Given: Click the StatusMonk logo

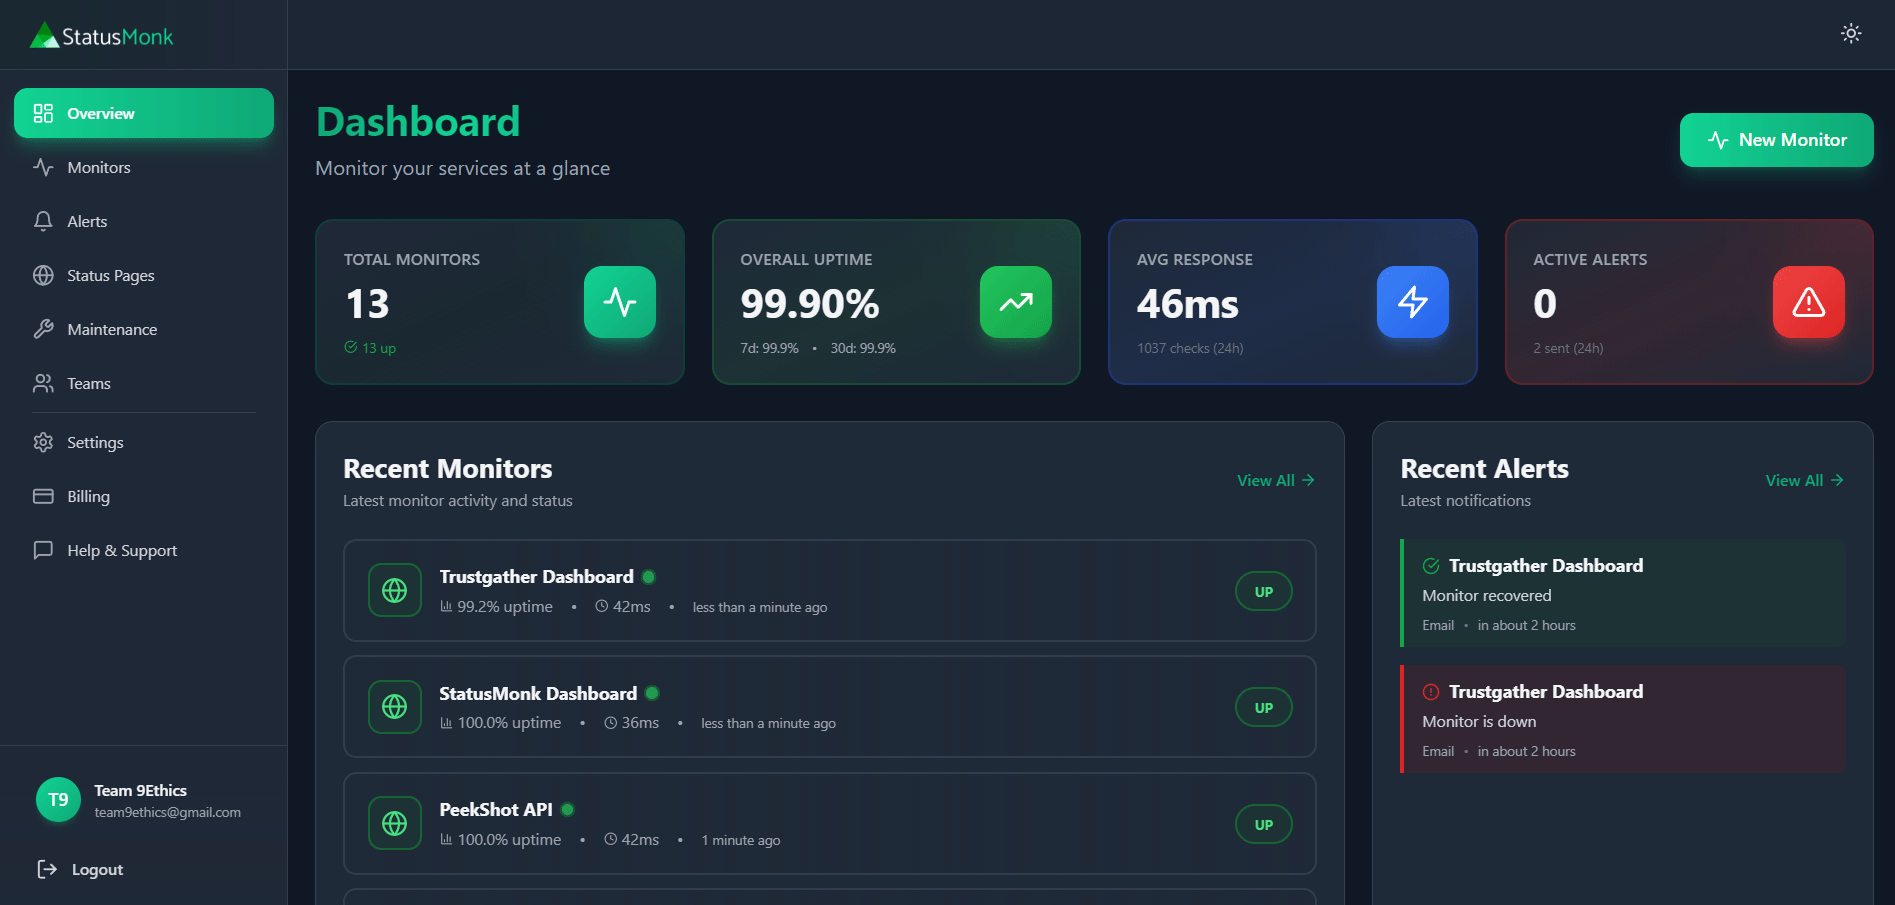Looking at the screenshot, I should click(100, 35).
